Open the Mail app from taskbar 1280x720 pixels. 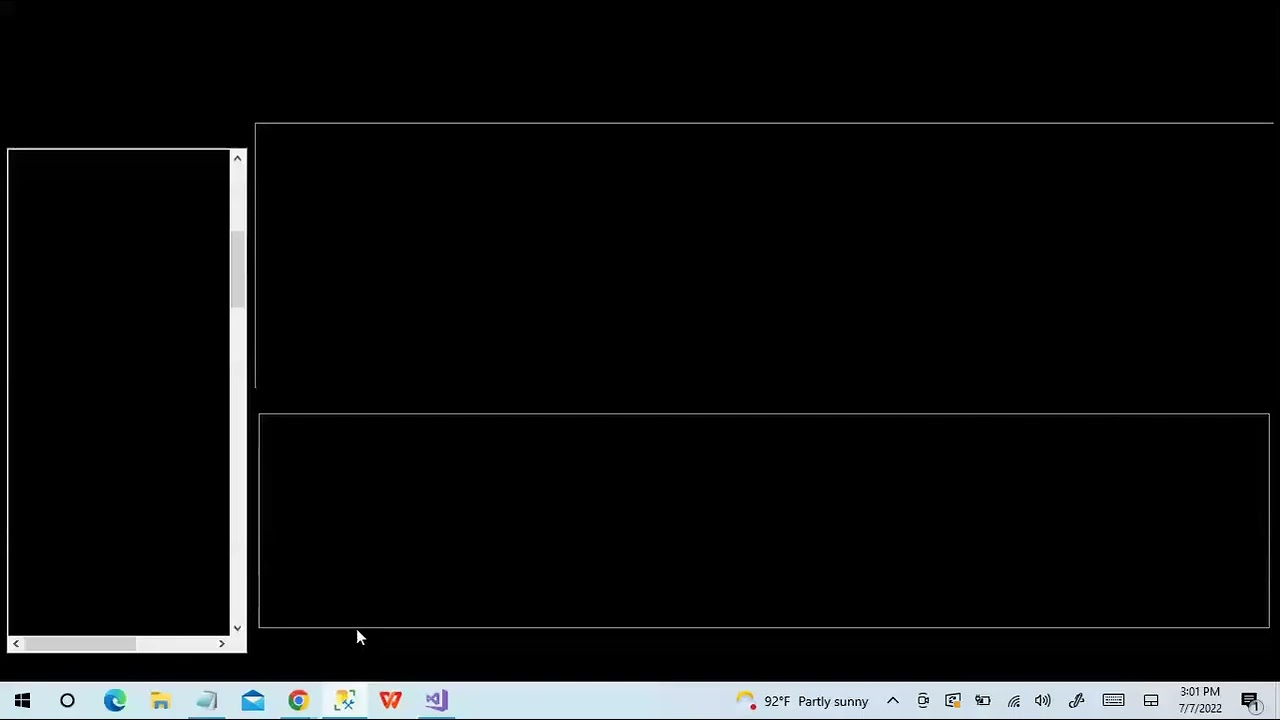pos(253,701)
